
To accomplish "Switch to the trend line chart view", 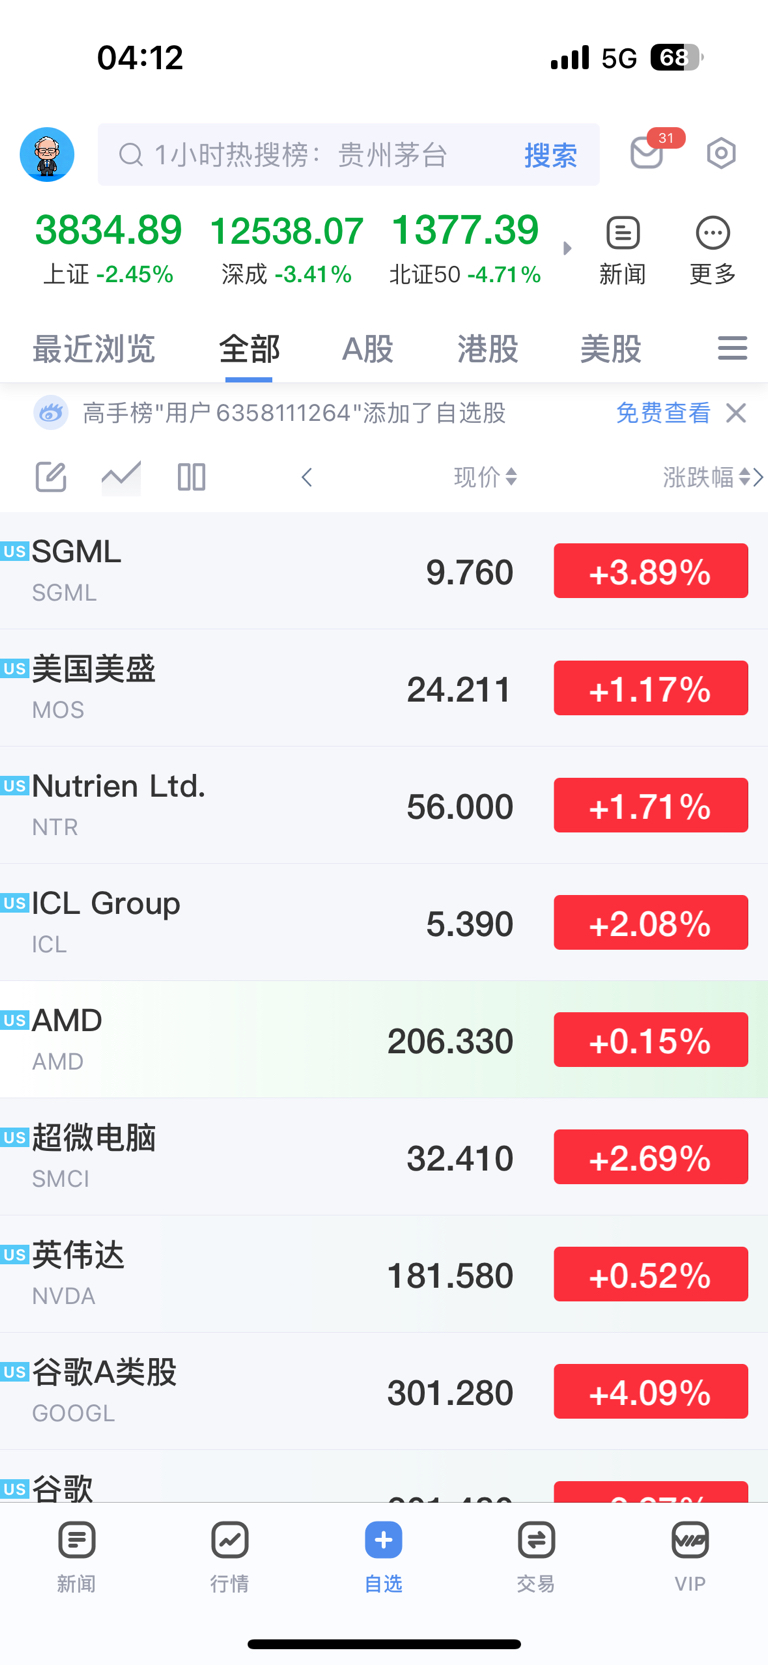I will click(x=121, y=477).
